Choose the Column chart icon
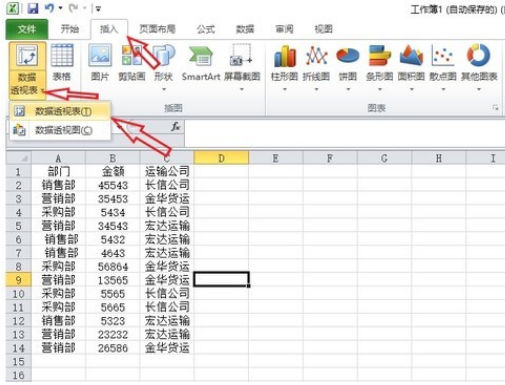This screenshot has height=385, width=505. 284,56
